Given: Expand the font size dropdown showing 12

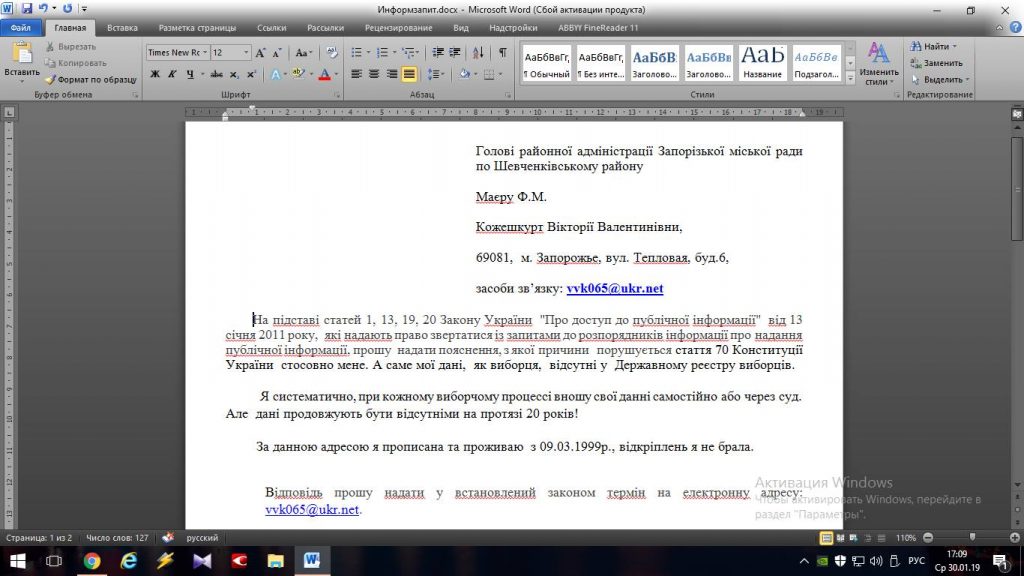Looking at the screenshot, I should click(245, 52).
